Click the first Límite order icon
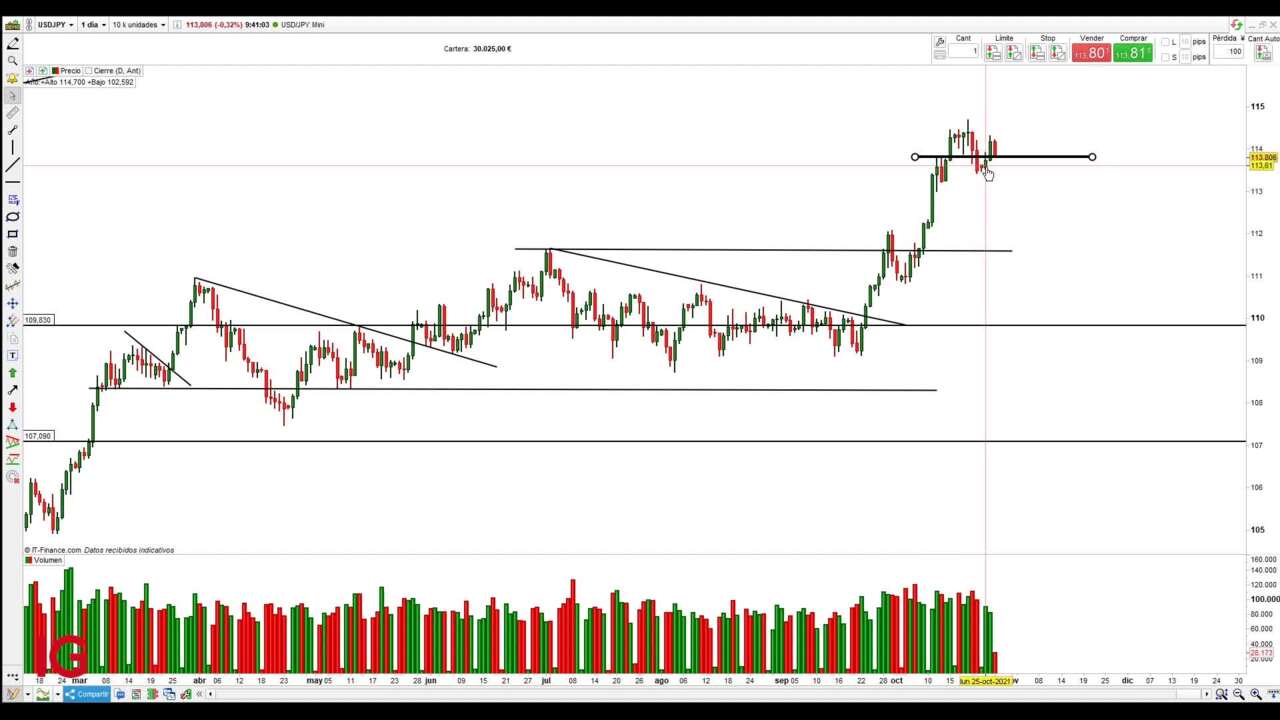The height and width of the screenshot is (720, 1280). [x=993, y=52]
